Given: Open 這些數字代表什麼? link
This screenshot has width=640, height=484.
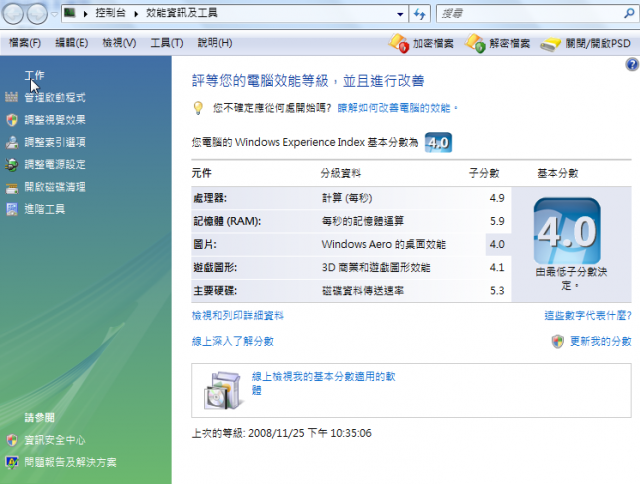Looking at the screenshot, I should [588, 315].
